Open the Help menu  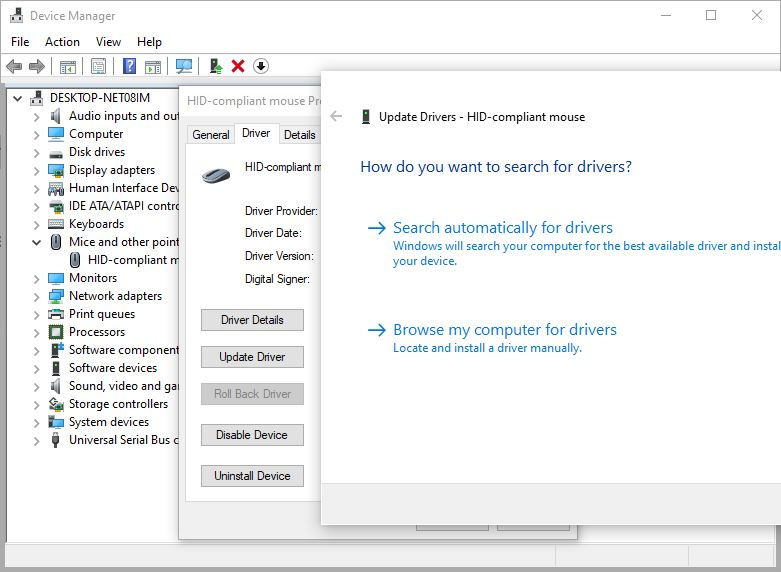tap(149, 42)
